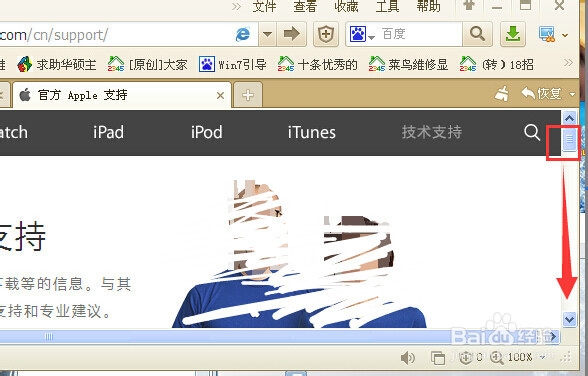Open the 查看 menu
The image size is (588, 376).
click(x=305, y=6)
